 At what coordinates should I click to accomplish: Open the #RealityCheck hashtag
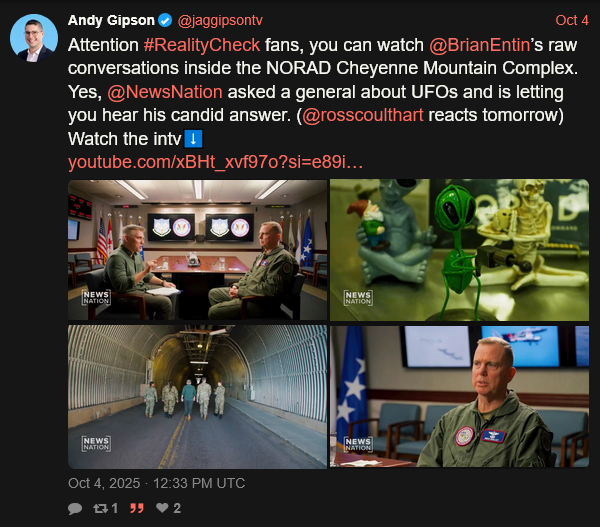202,45
